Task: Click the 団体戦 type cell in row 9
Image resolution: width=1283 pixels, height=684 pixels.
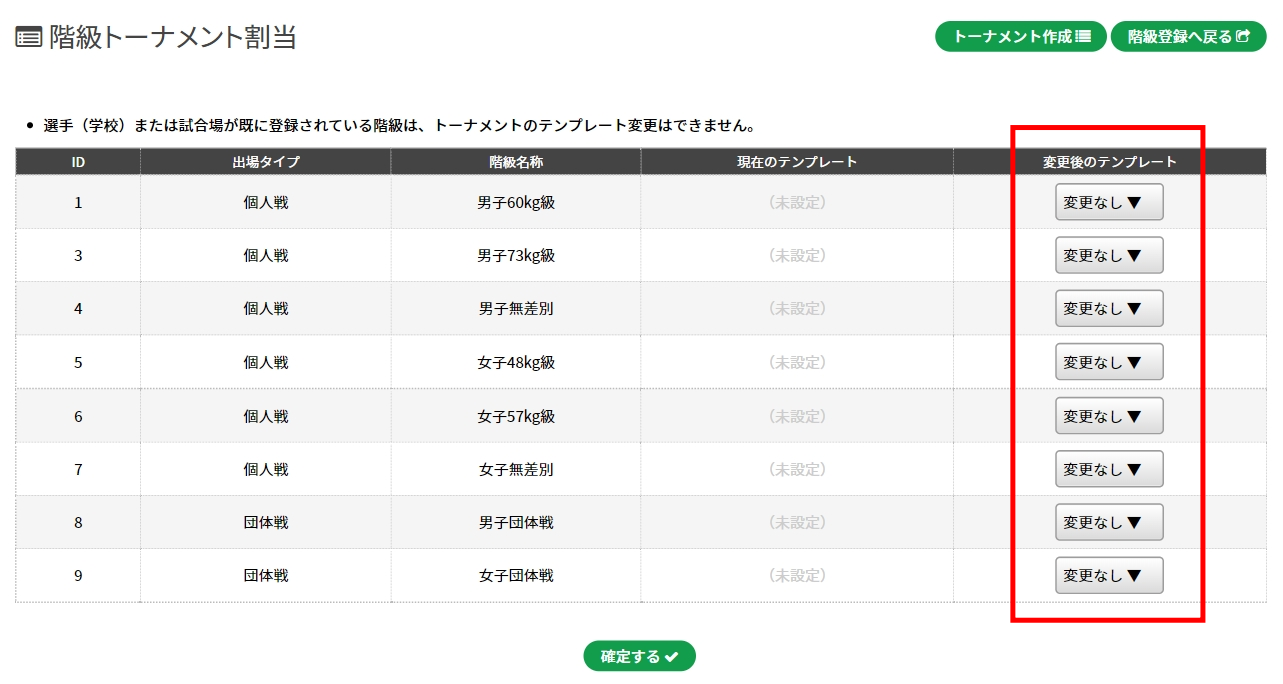Action: [x=265, y=575]
